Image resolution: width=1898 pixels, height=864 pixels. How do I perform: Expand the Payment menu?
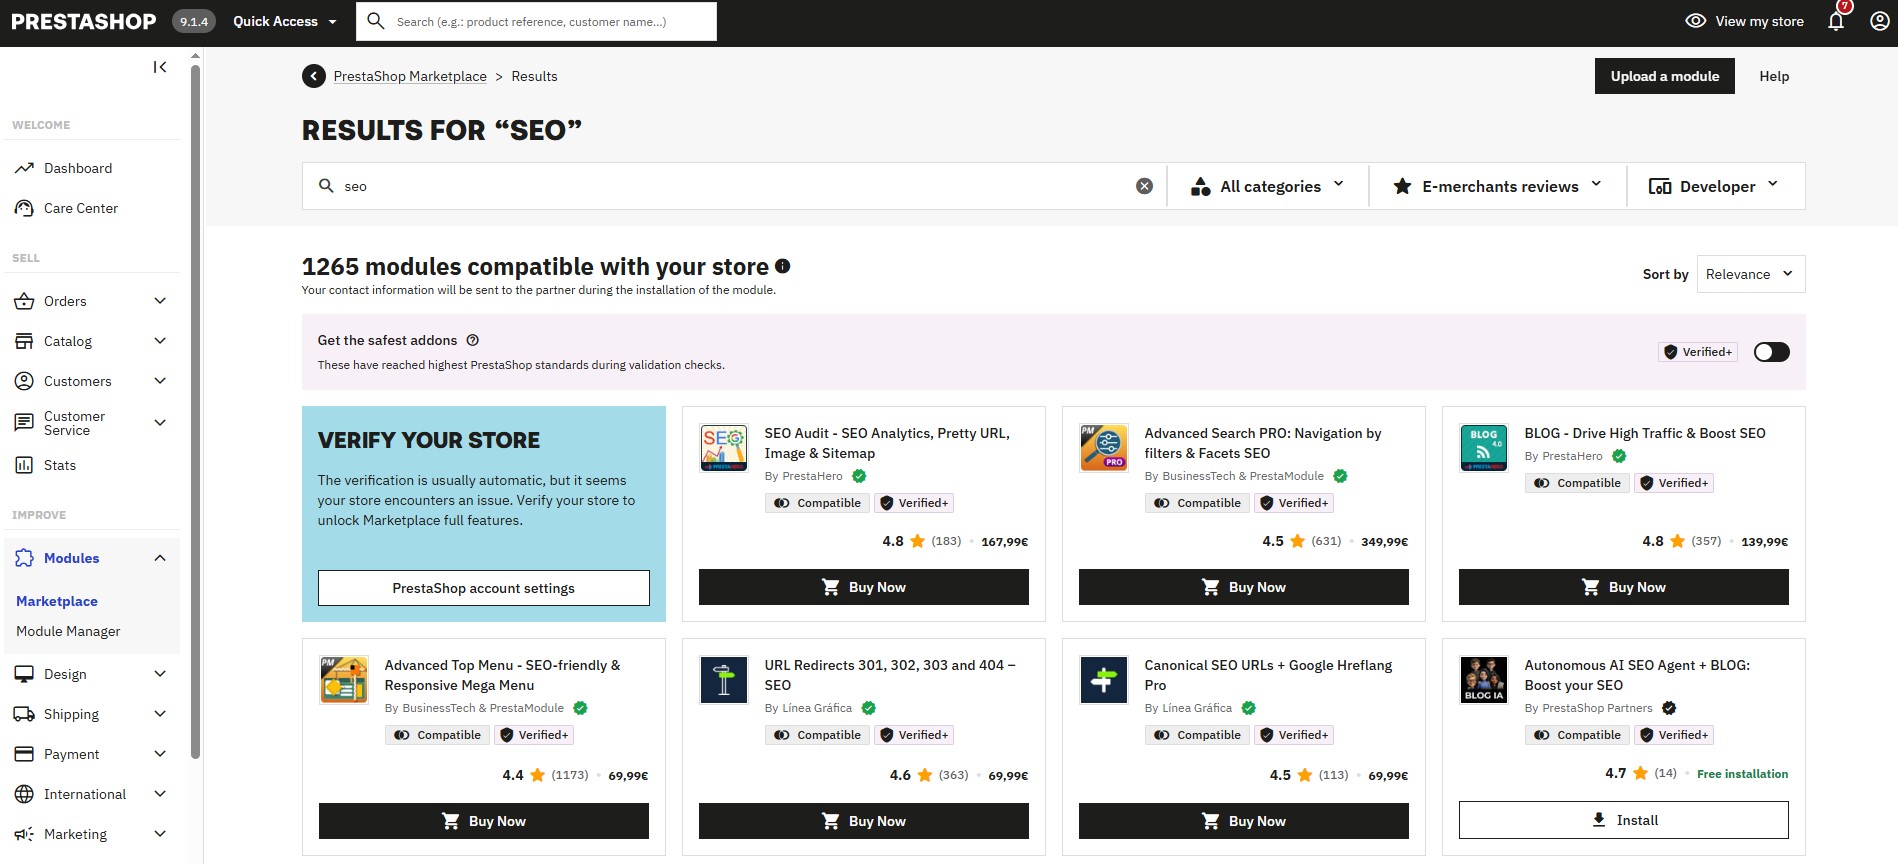(160, 754)
